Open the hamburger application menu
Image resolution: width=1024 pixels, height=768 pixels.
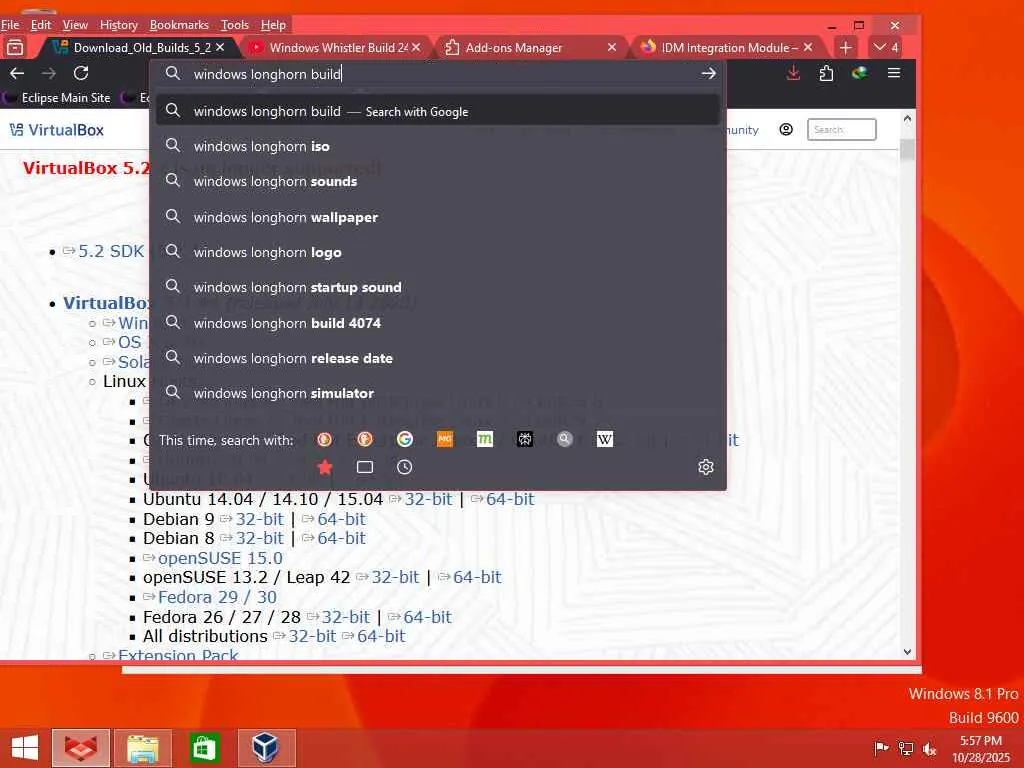click(x=894, y=73)
